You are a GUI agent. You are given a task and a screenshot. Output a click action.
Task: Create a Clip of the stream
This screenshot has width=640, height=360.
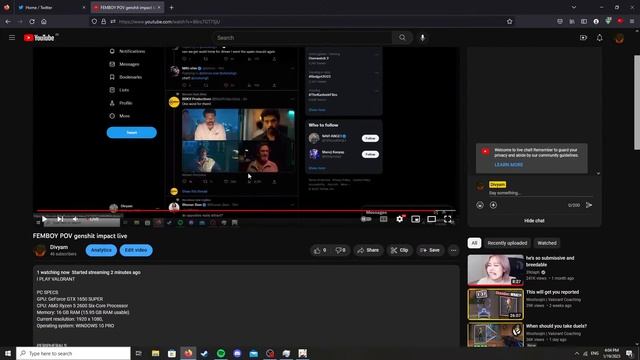point(399,250)
